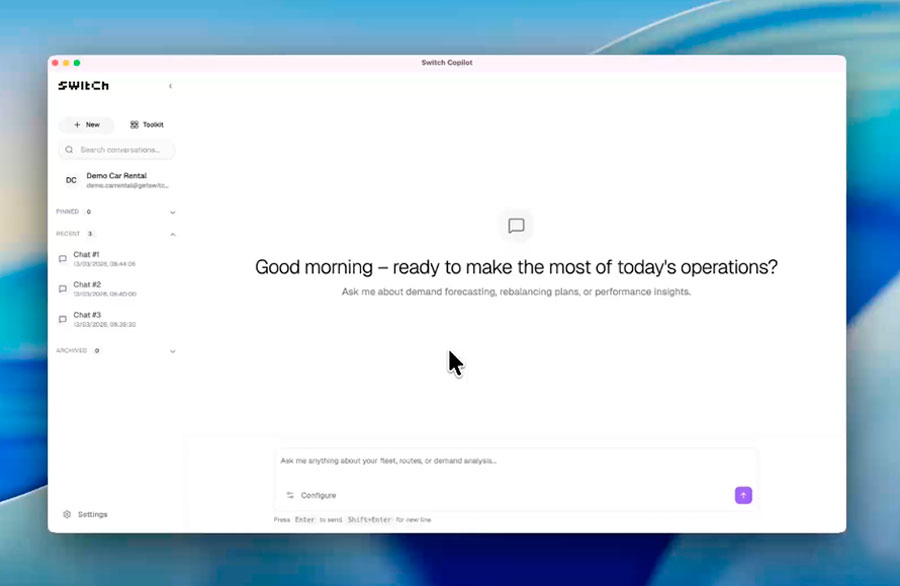Image resolution: width=900 pixels, height=586 pixels.
Task: Collapse the sidebar using the top chevron
Action: click(171, 86)
